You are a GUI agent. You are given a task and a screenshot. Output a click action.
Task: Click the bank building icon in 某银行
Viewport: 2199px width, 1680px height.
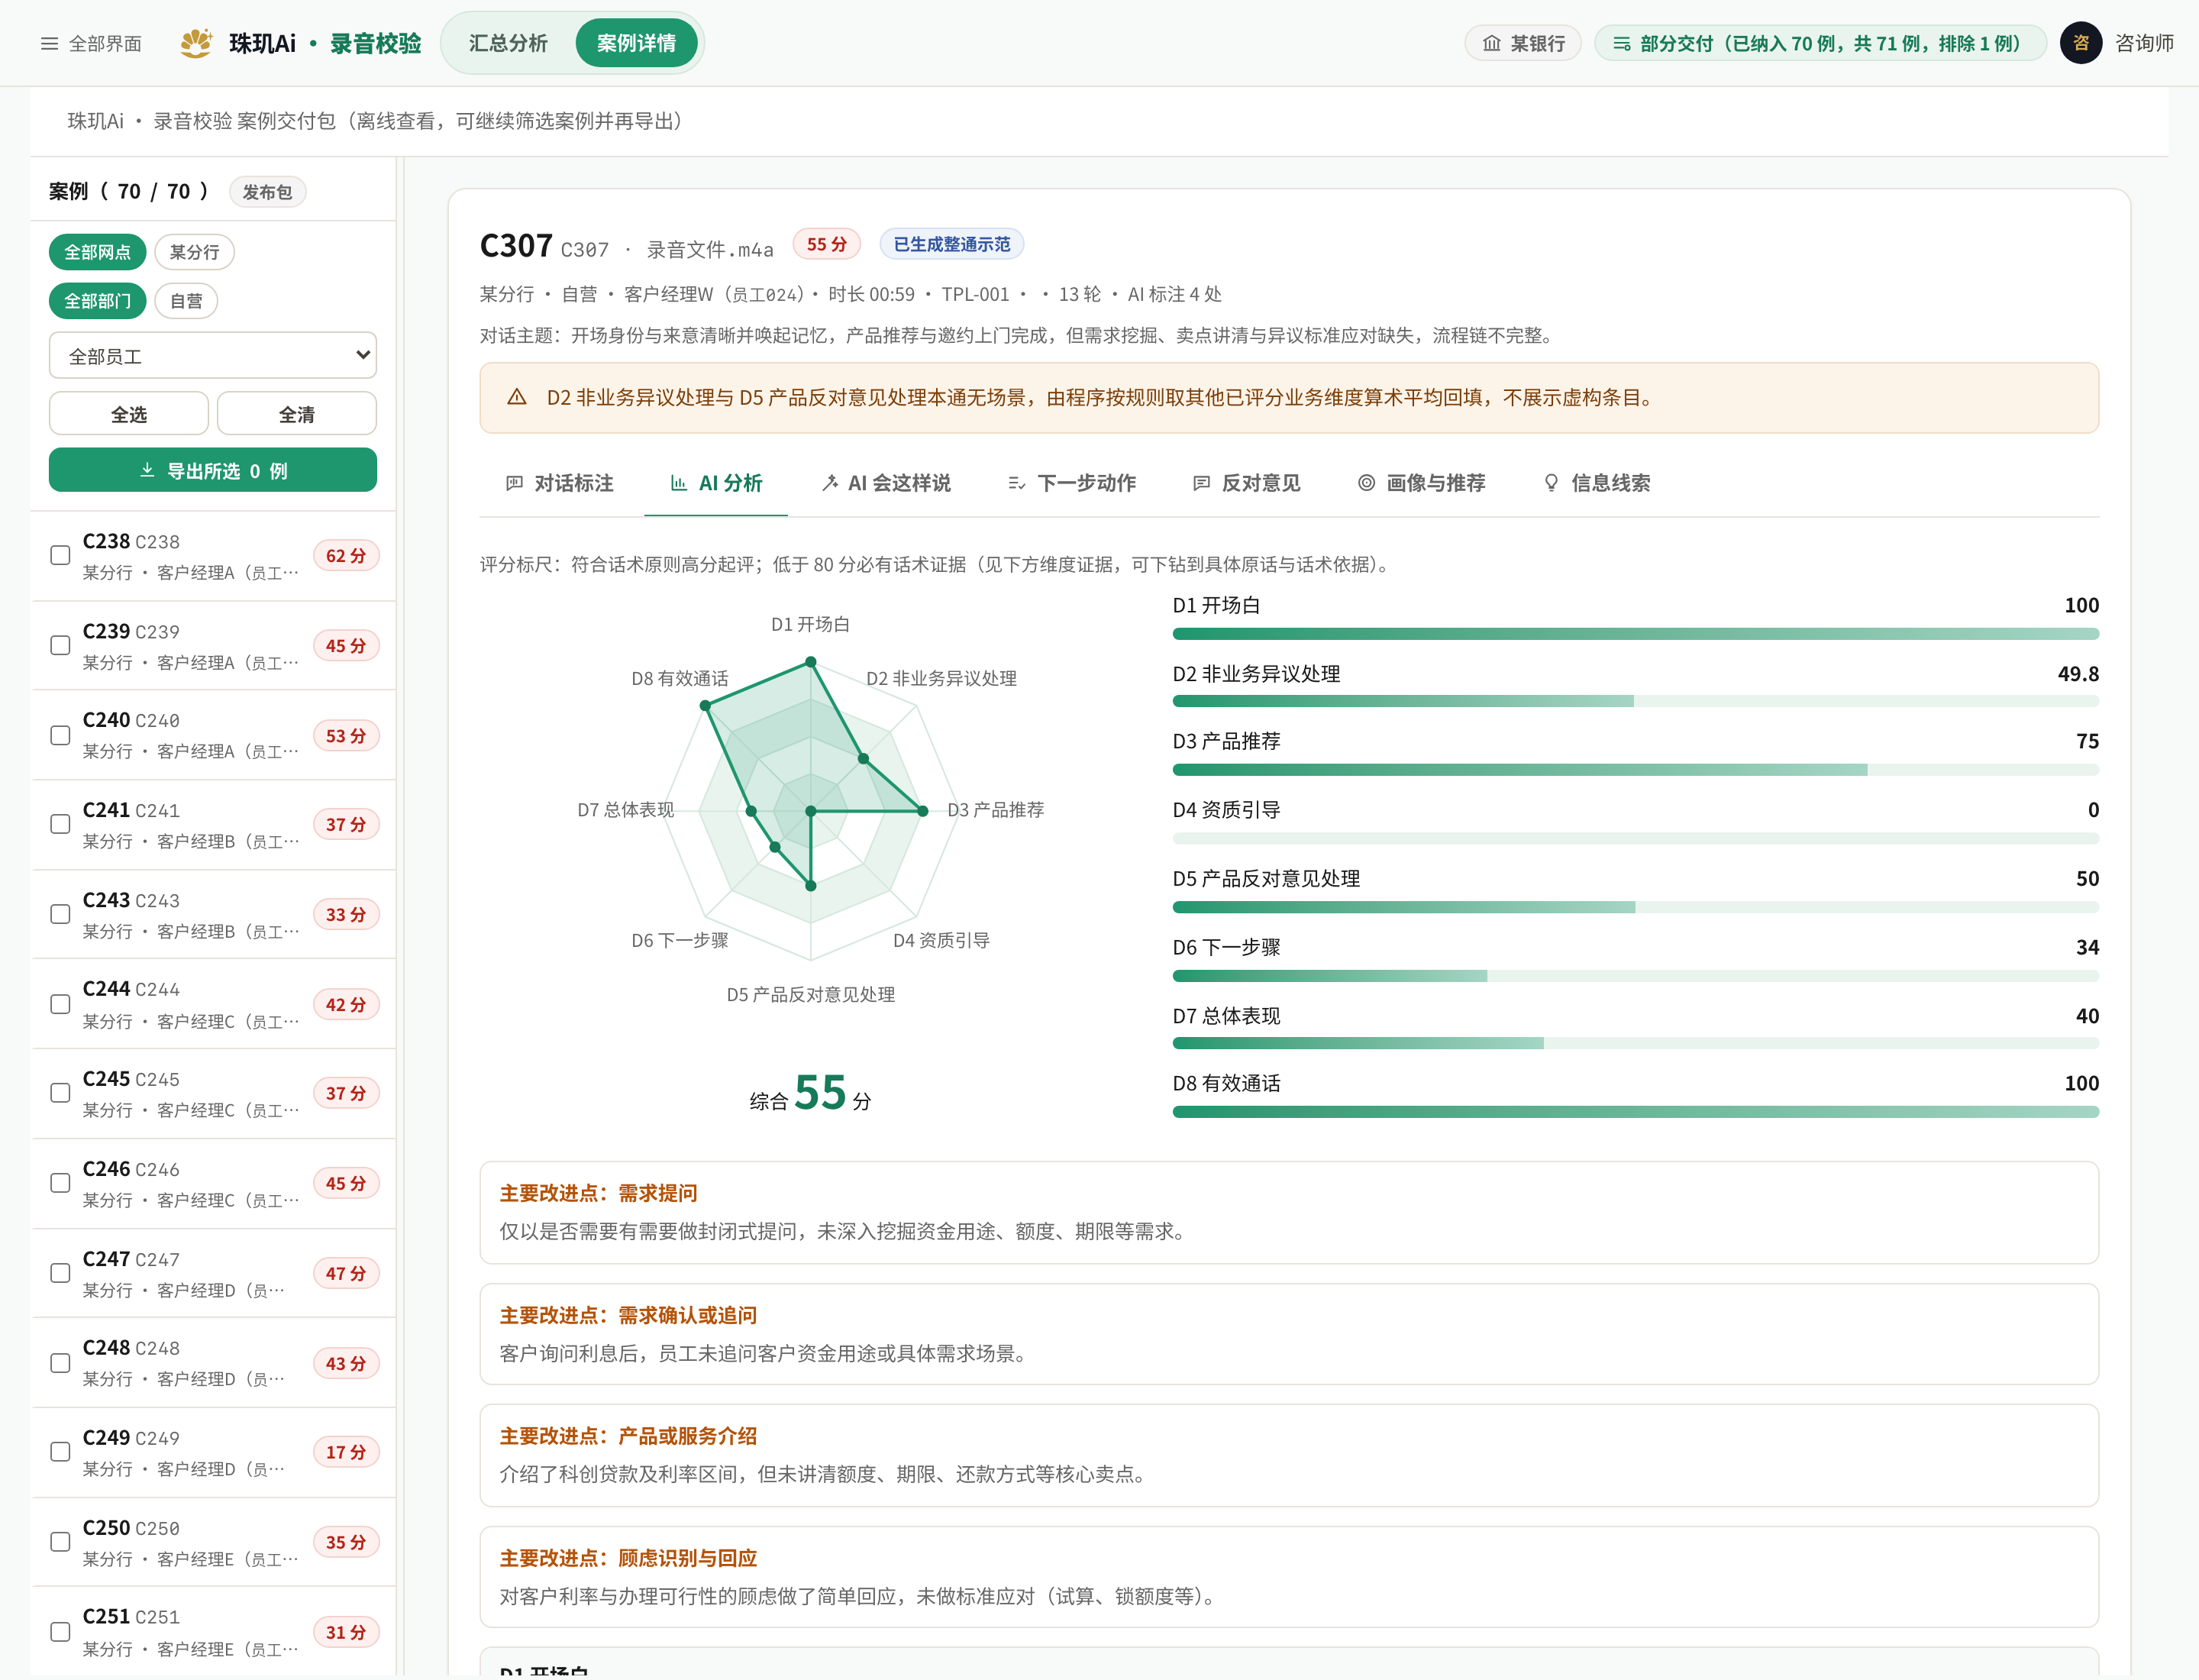point(1491,43)
